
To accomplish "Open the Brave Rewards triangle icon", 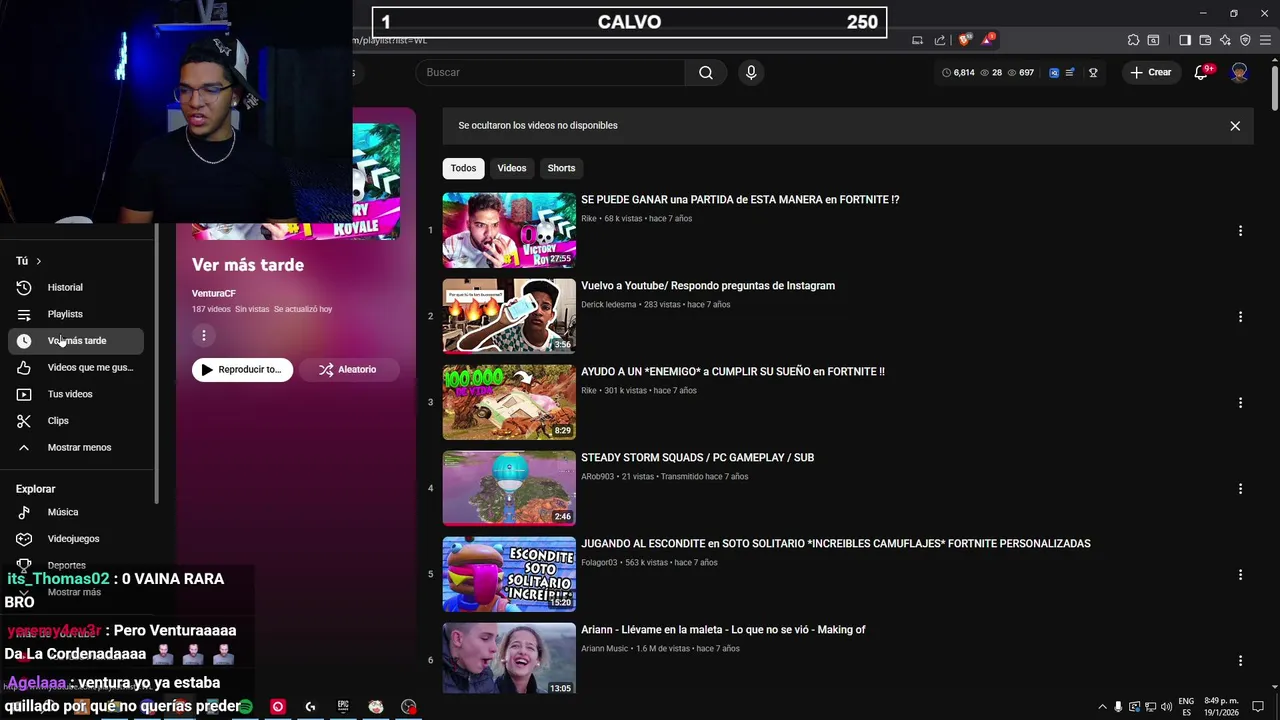I will click(988, 40).
